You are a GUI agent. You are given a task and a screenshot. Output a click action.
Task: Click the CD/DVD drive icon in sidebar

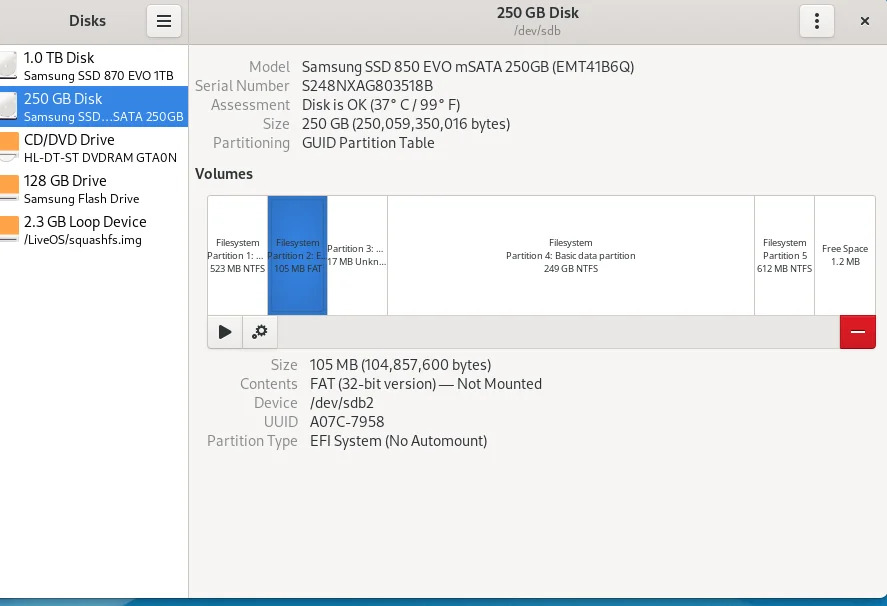11,147
